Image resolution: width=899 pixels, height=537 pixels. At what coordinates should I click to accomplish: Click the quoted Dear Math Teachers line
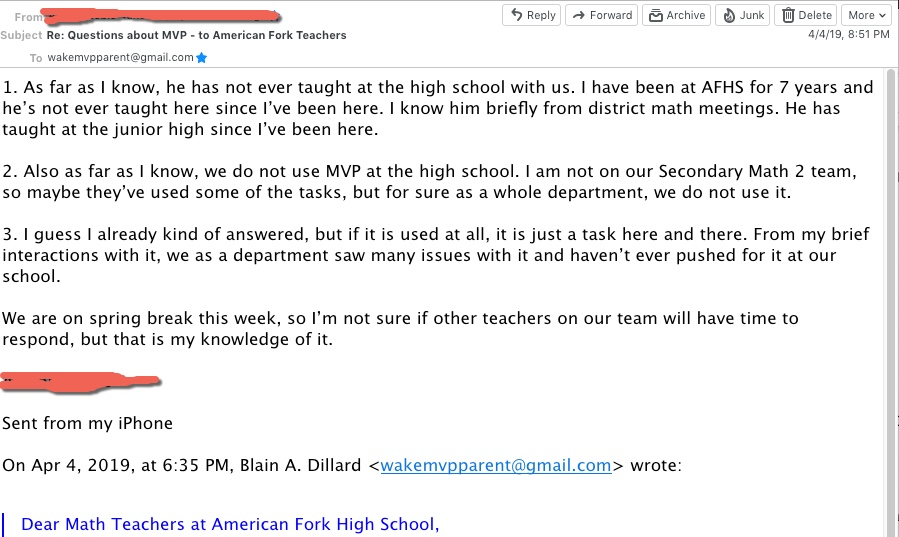point(230,524)
